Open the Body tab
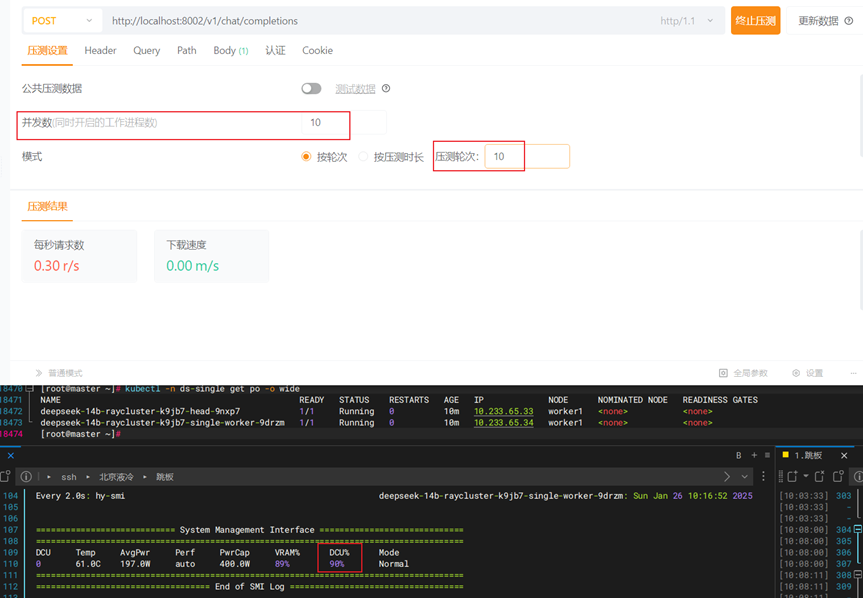Viewport: 863px width, 598px height. 231,51
